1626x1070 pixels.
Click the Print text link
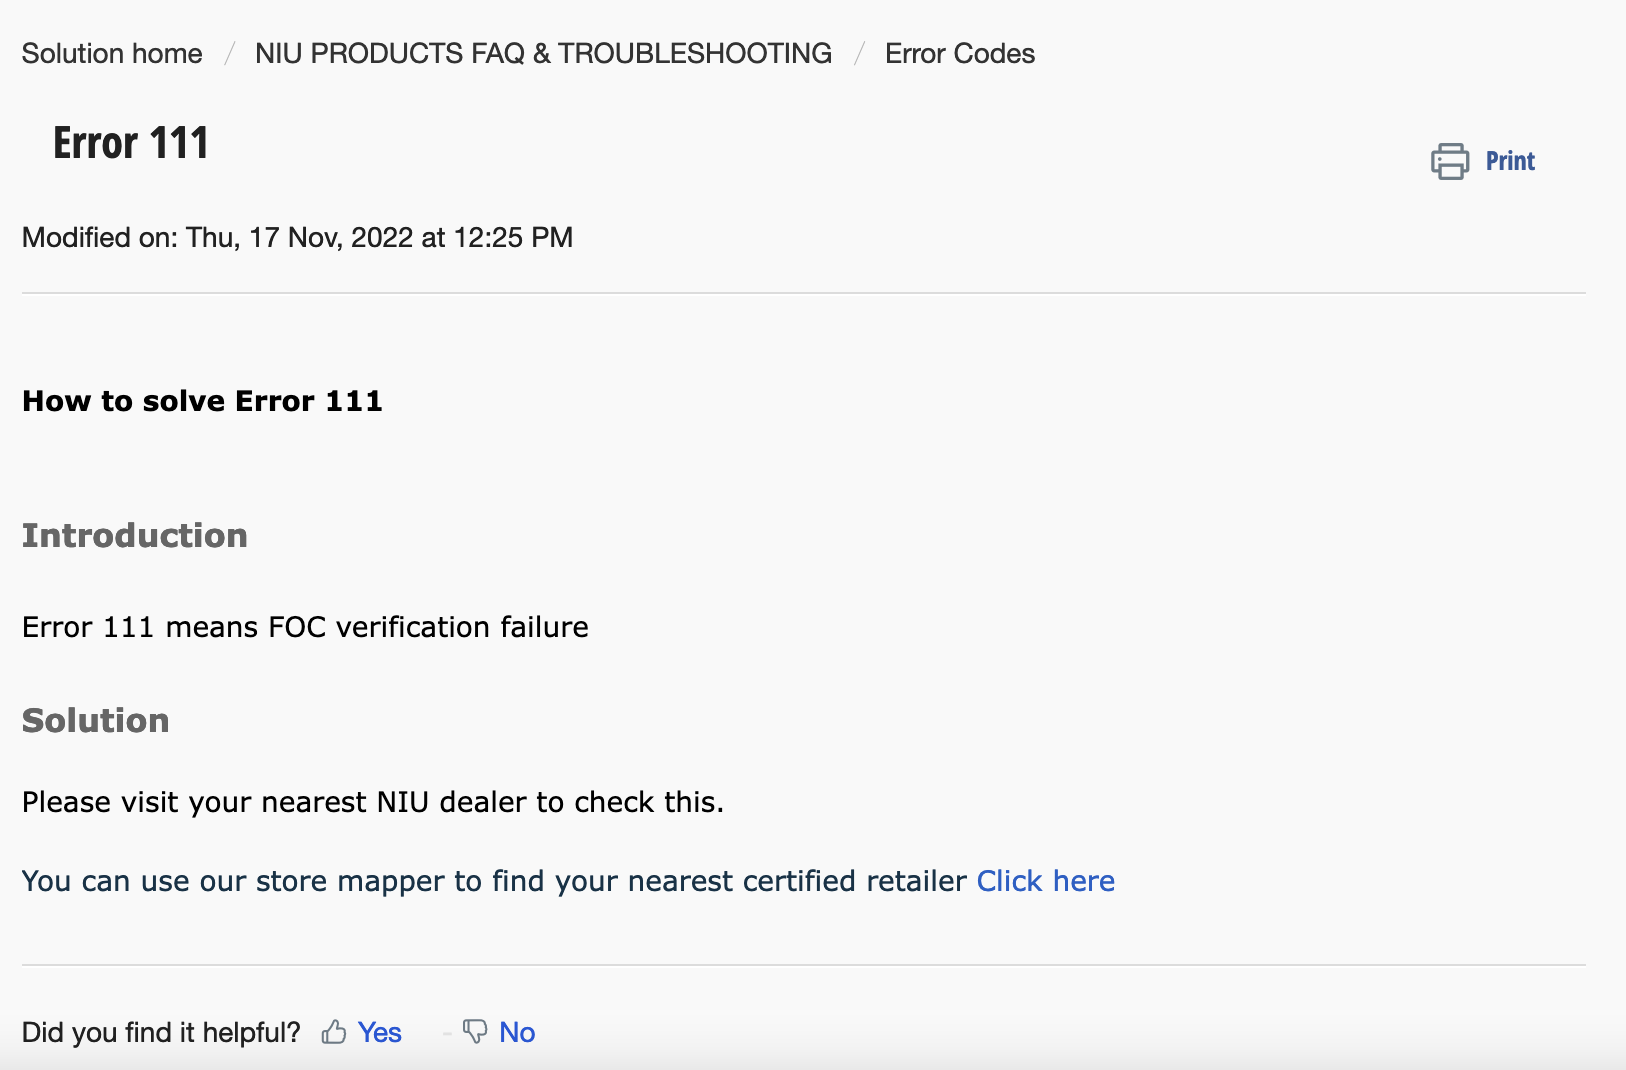point(1509,161)
